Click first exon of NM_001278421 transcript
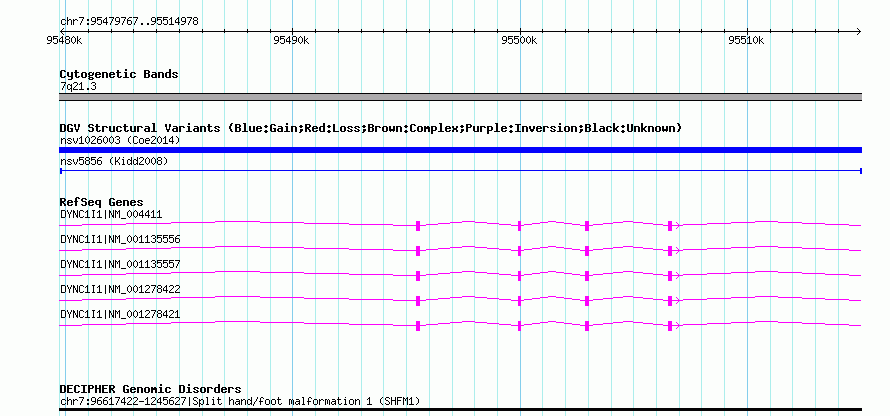Screen dimensions: 890x416 (x=418, y=326)
